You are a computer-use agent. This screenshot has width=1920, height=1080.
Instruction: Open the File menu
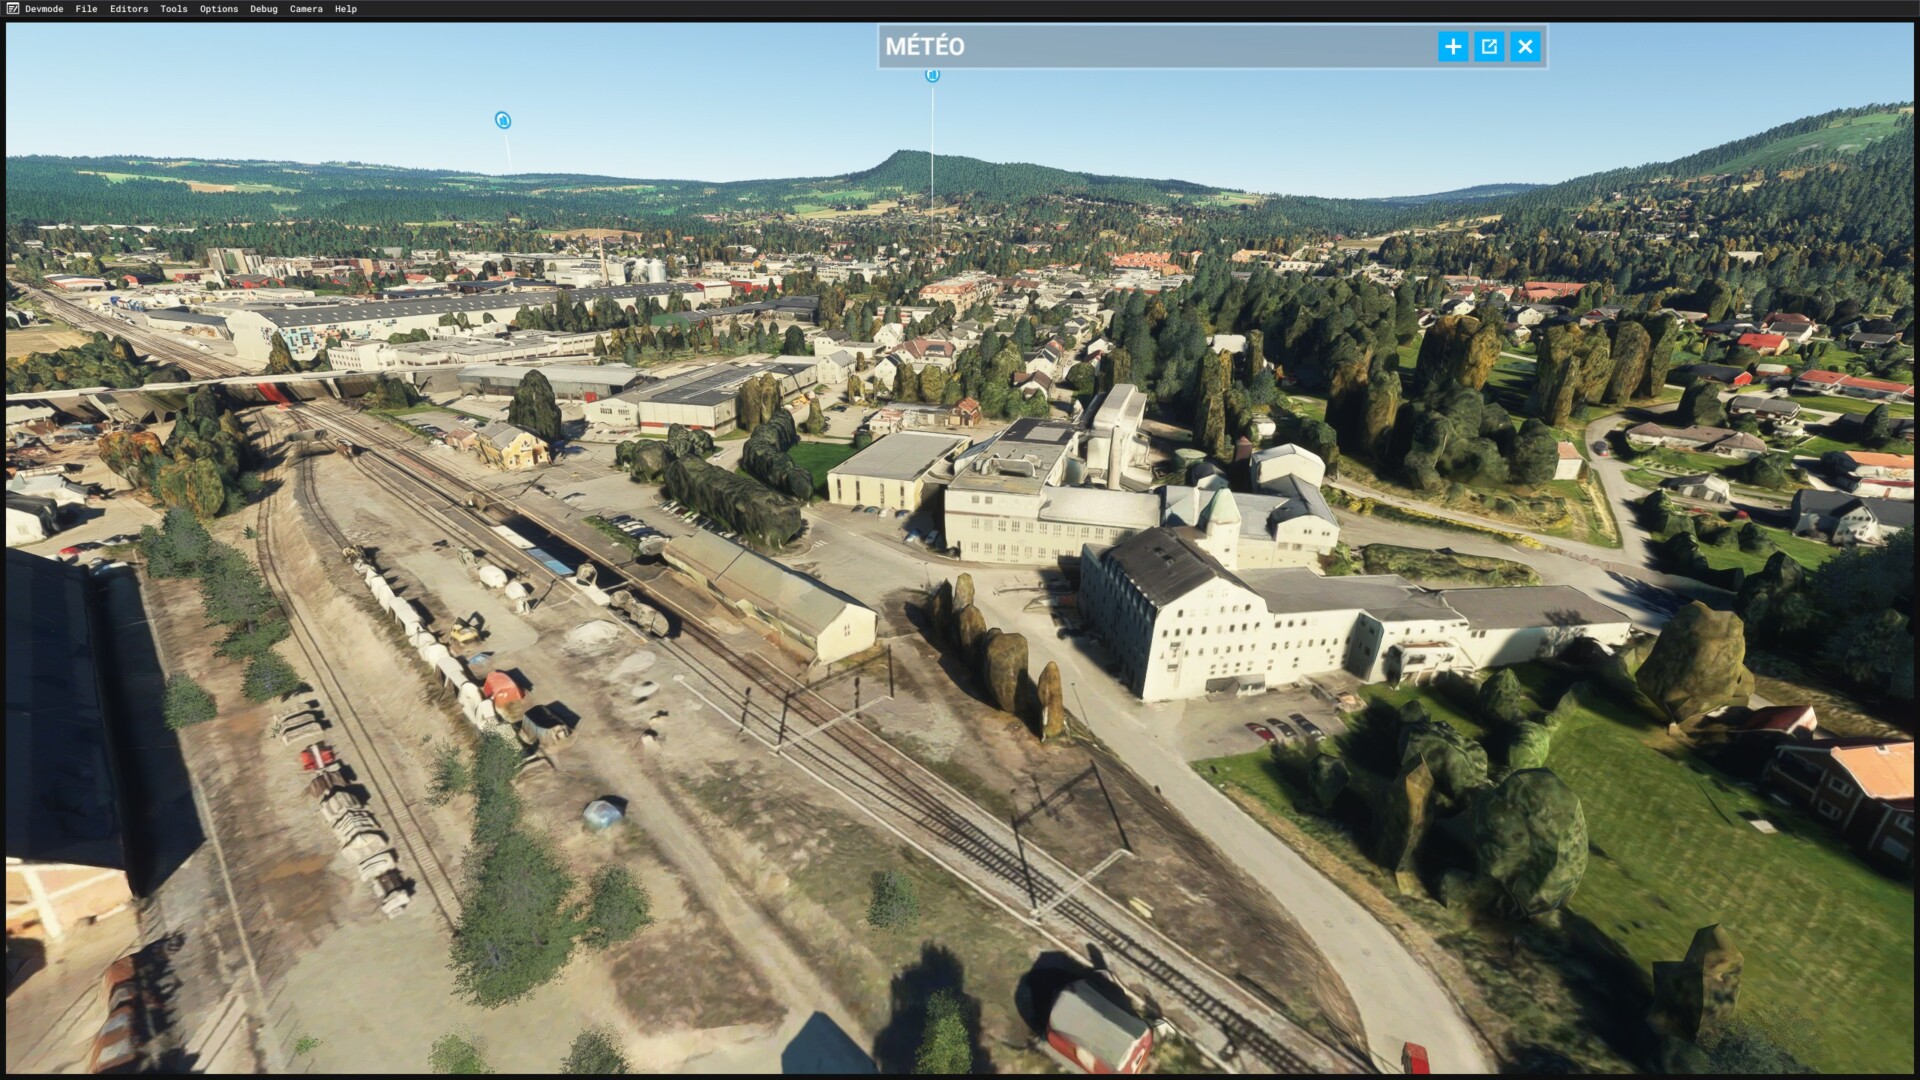click(86, 9)
